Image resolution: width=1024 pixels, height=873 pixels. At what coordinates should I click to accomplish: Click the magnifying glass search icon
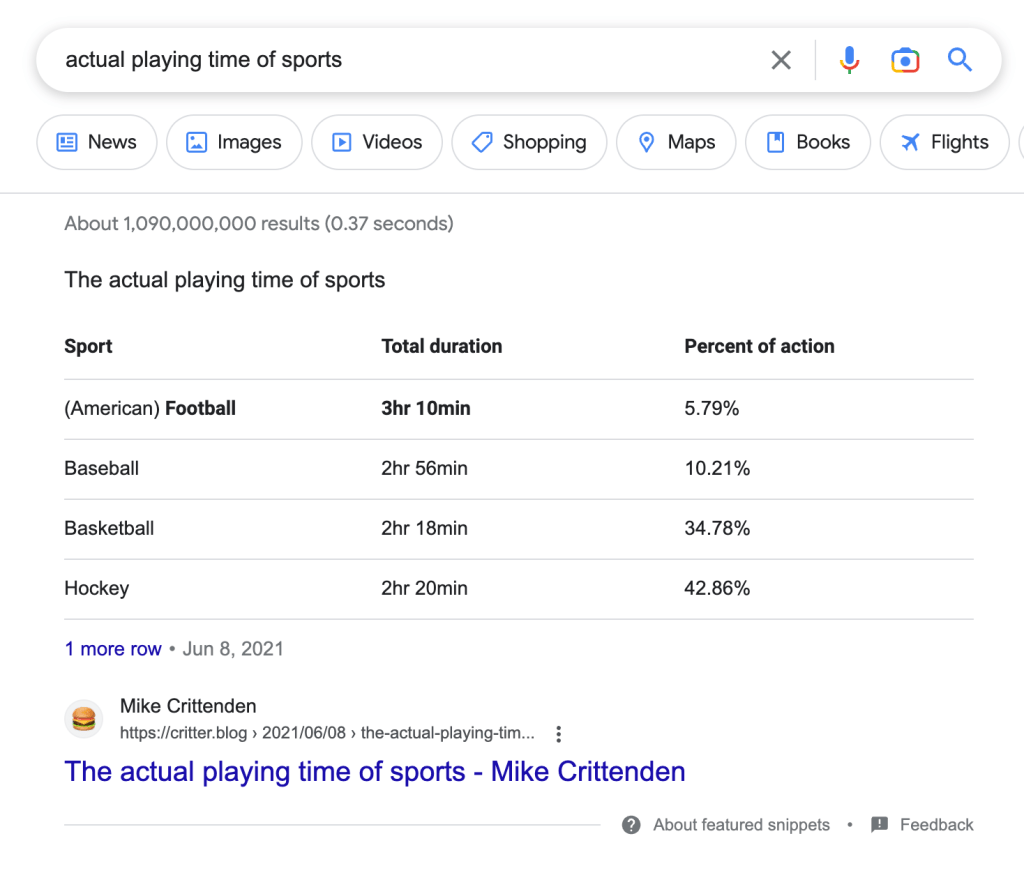click(x=960, y=60)
